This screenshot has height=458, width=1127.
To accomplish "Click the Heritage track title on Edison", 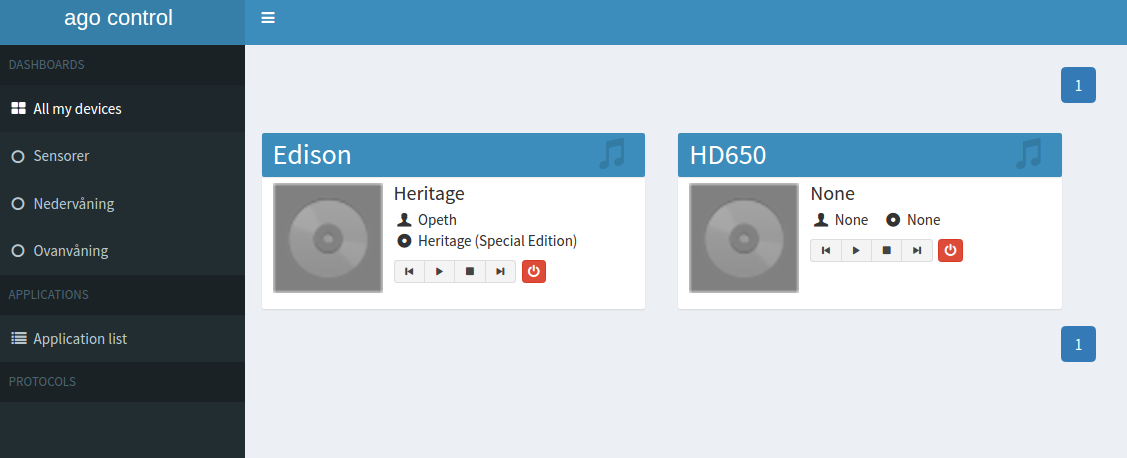I will pos(429,193).
